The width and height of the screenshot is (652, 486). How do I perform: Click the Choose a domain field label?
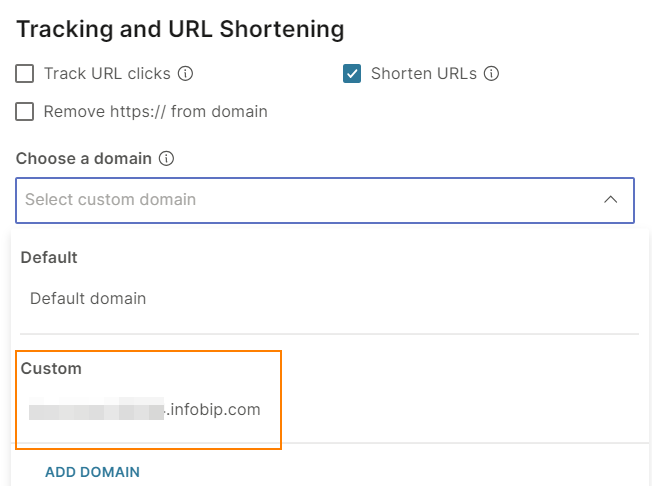84,158
